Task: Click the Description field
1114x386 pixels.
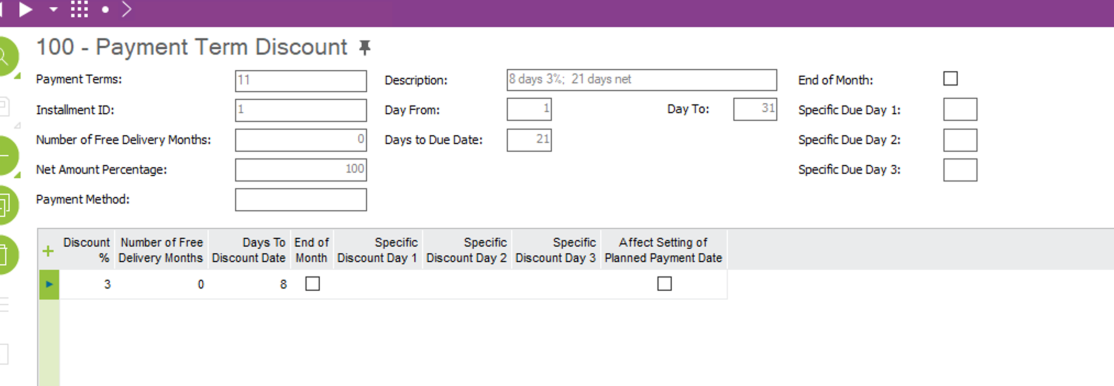Action: click(x=642, y=80)
